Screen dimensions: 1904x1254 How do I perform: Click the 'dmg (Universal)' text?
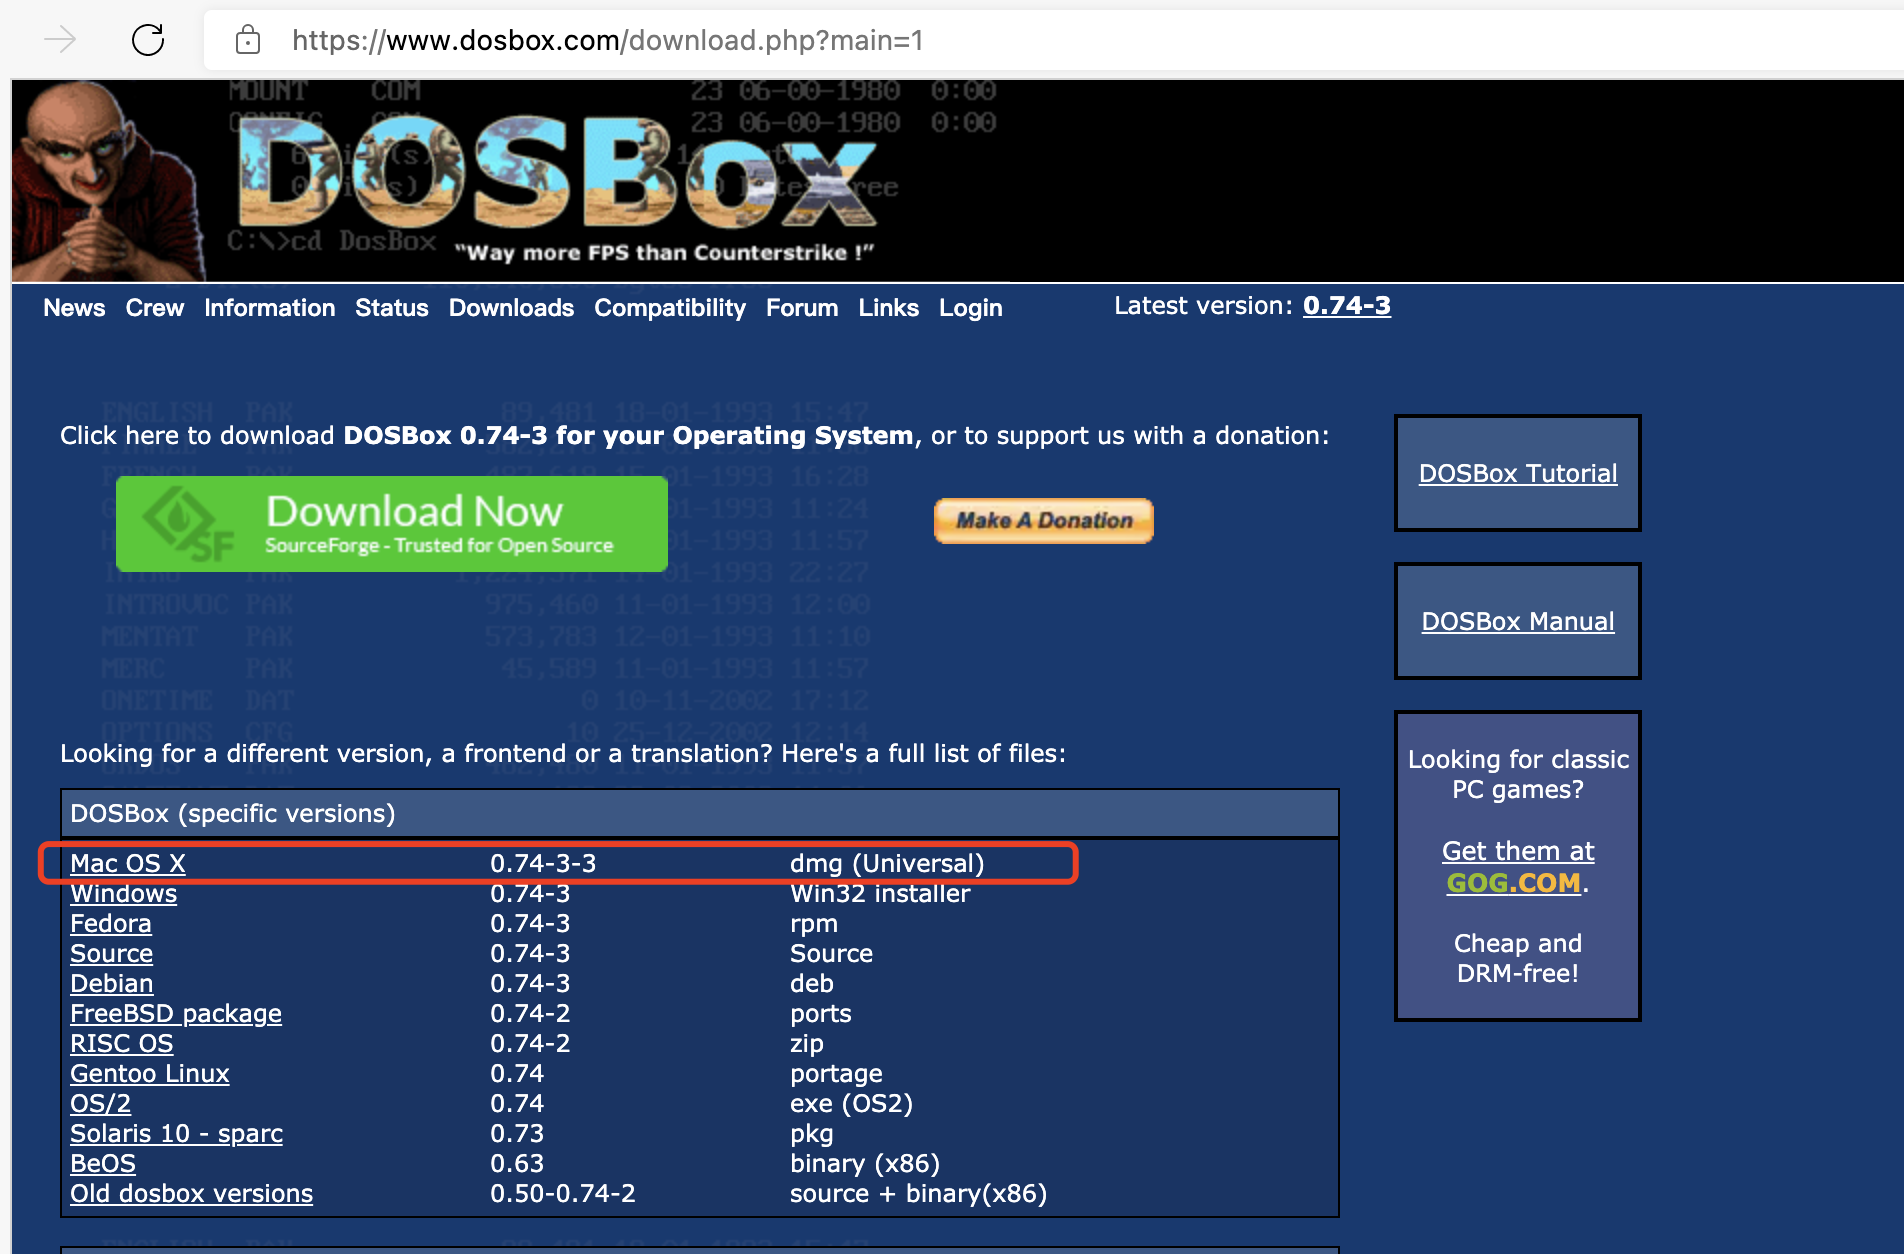click(x=887, y=863)
